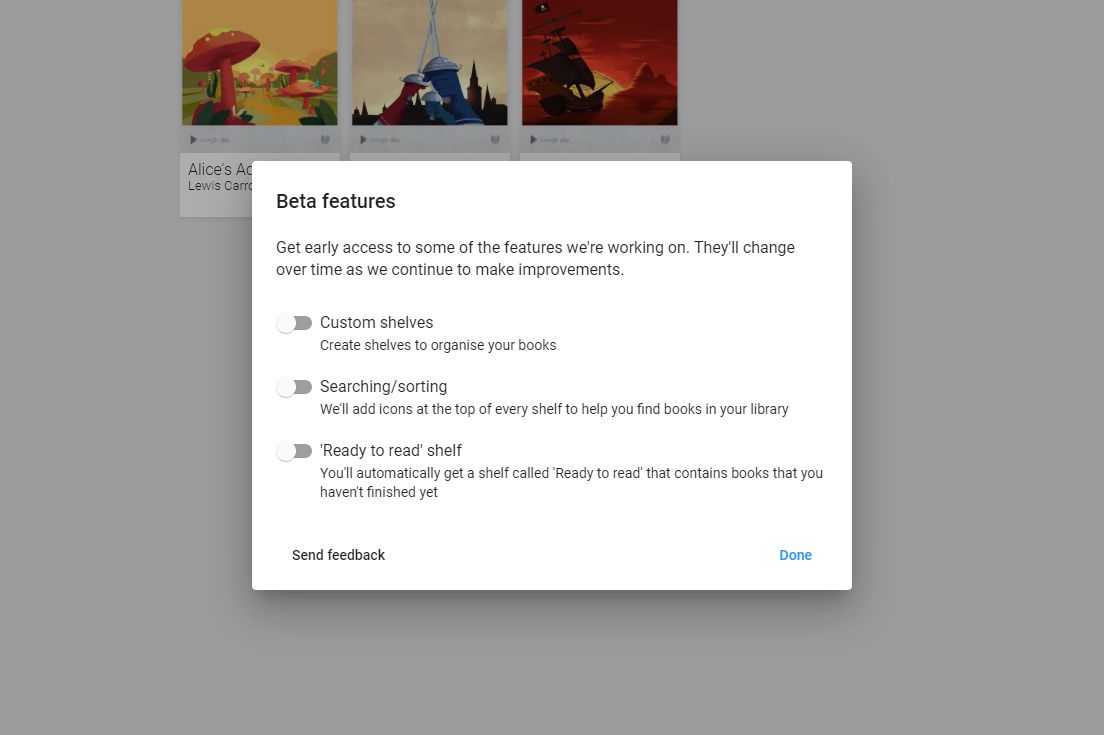Click the Custom shelves label text
1104x735 pixels.
(x=377, y=322)
